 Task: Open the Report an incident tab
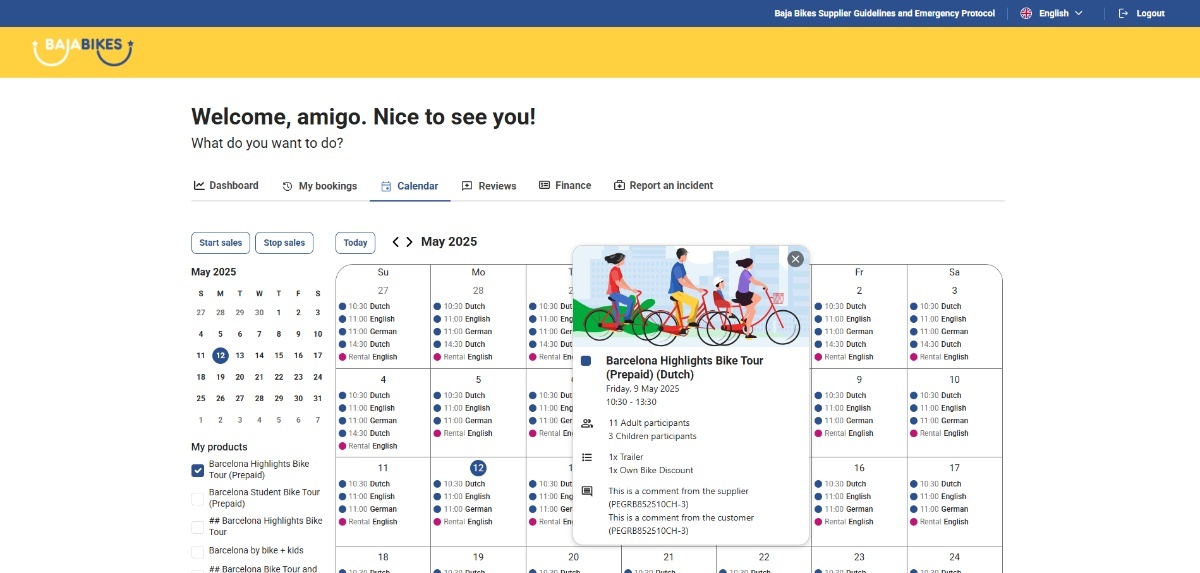pos(663,185)
